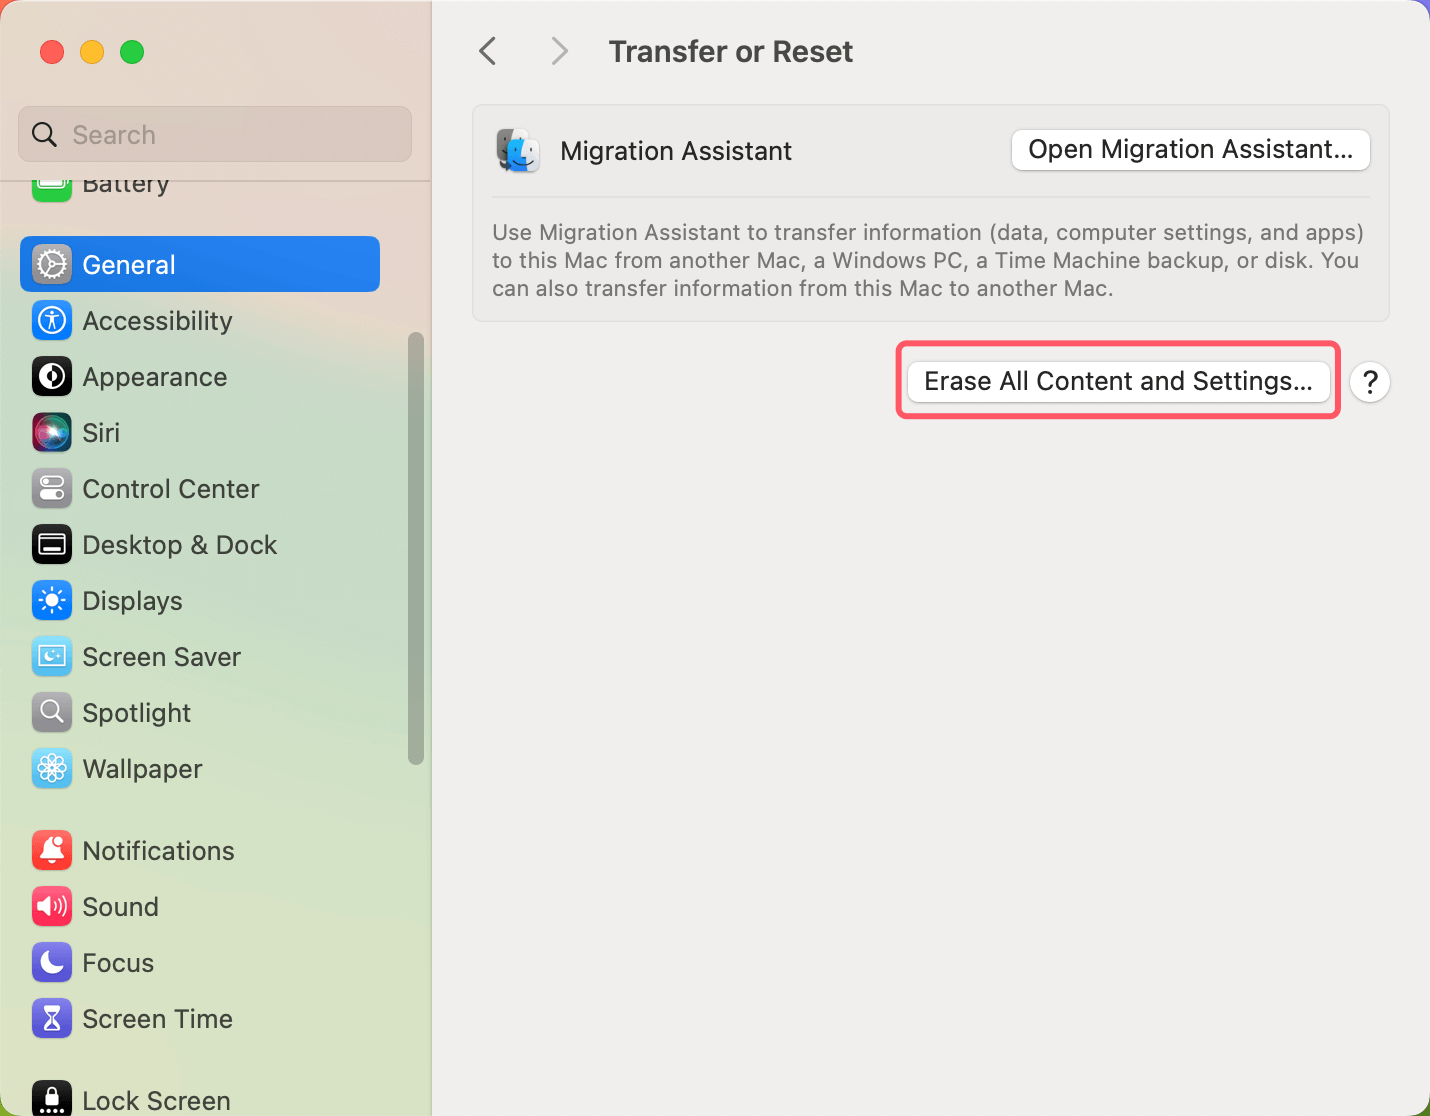Select the Lock Screen padlock icon
This screenshot has width=1430, height=1116.
point(52,1098)
